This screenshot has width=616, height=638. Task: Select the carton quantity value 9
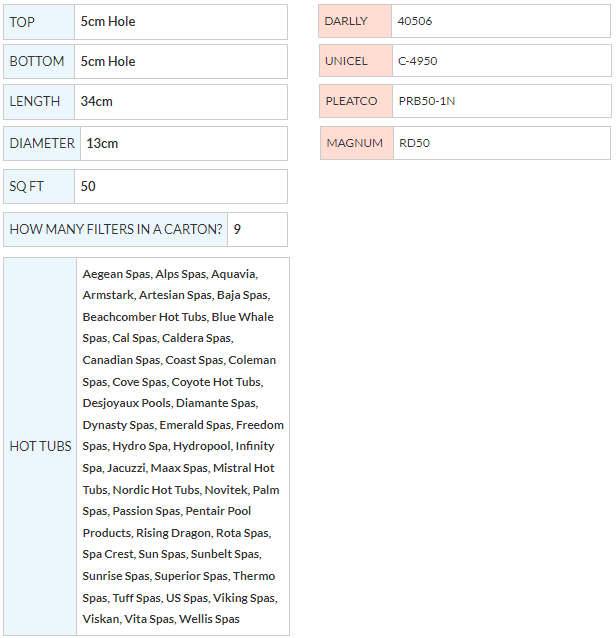[237, 230]
